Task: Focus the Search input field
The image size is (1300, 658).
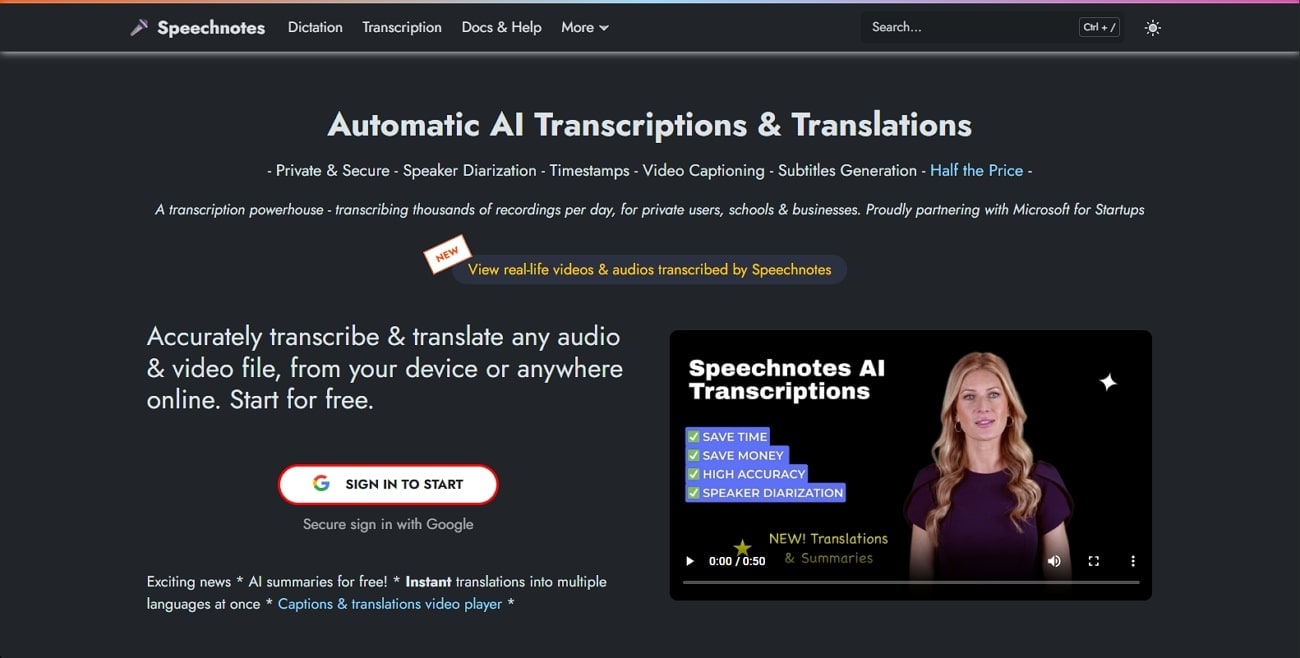Action: (x=991, y=27)
